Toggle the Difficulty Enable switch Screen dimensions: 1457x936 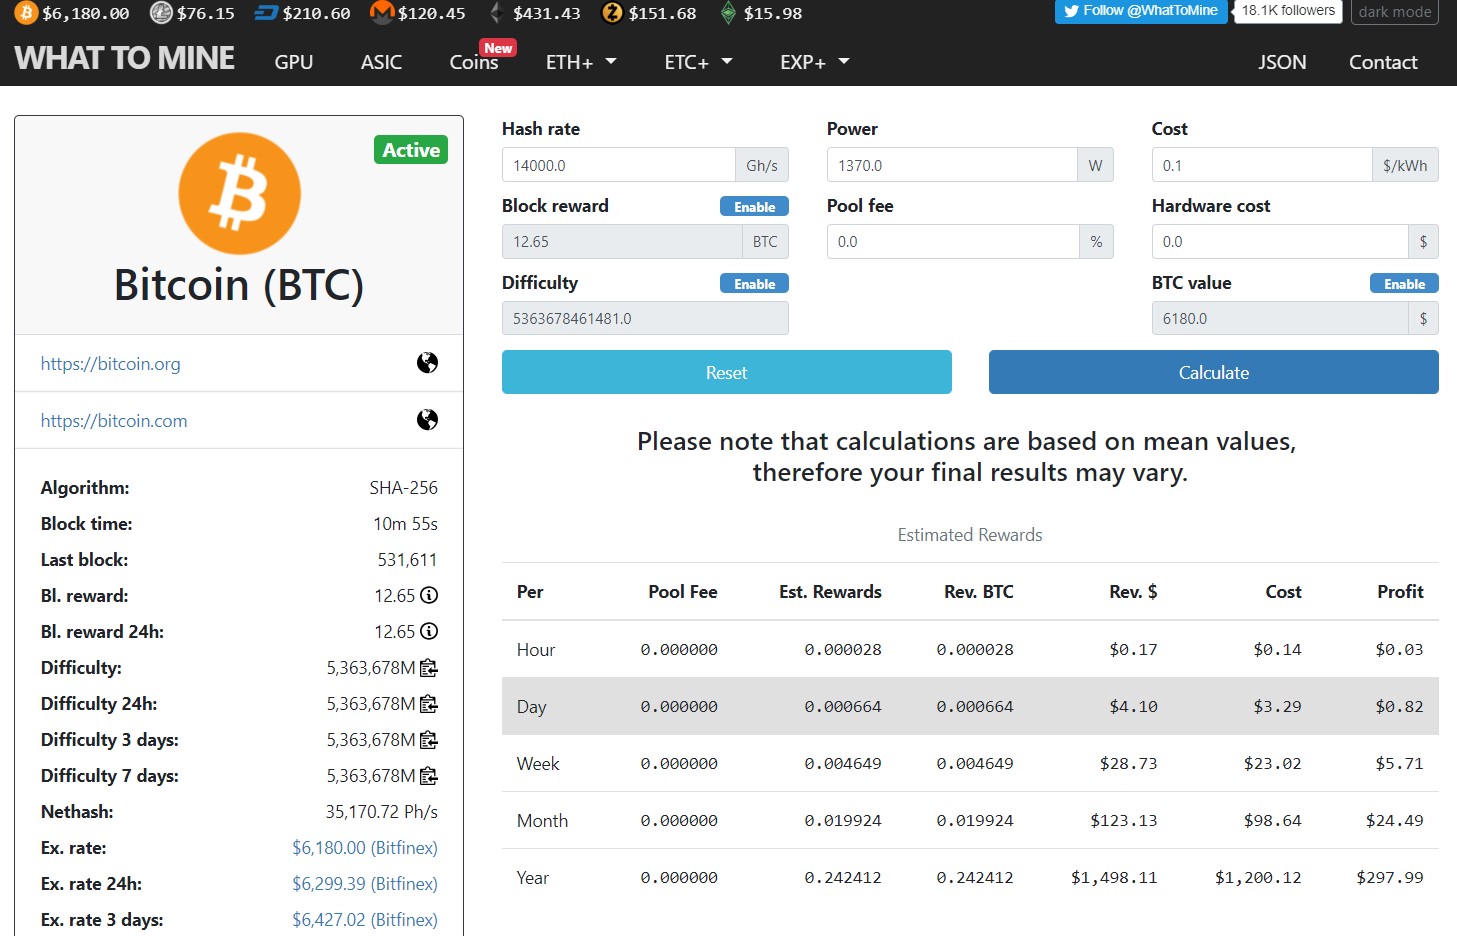754,284
